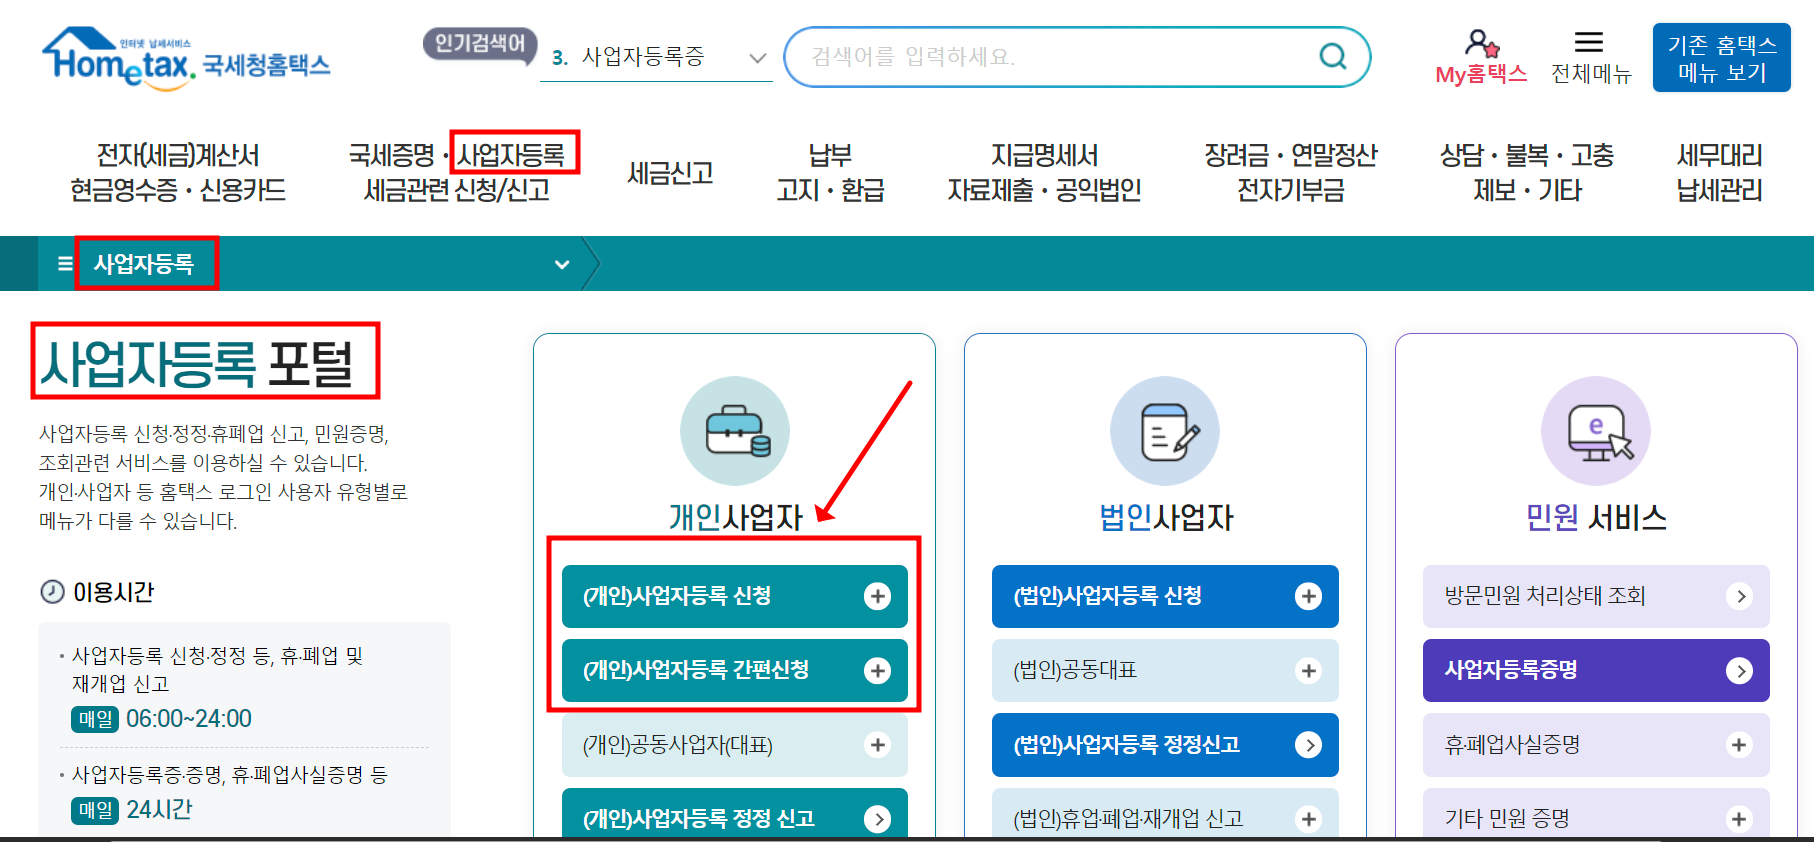Click arrow icon on 방문민원 처리상태 조회
1814x842 pixels.
1739,596
